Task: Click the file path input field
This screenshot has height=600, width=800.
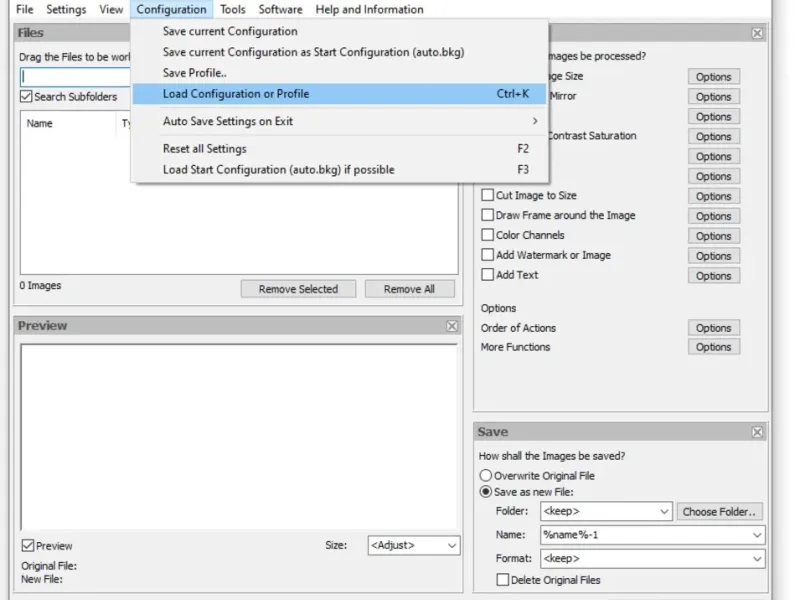Action: click(76, 77)
